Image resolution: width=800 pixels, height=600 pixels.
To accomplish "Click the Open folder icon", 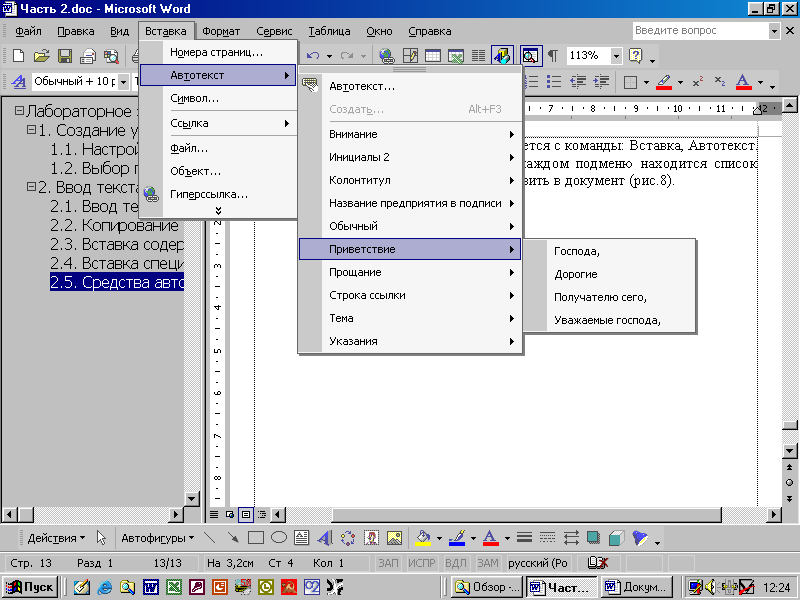I will point(42,56).
